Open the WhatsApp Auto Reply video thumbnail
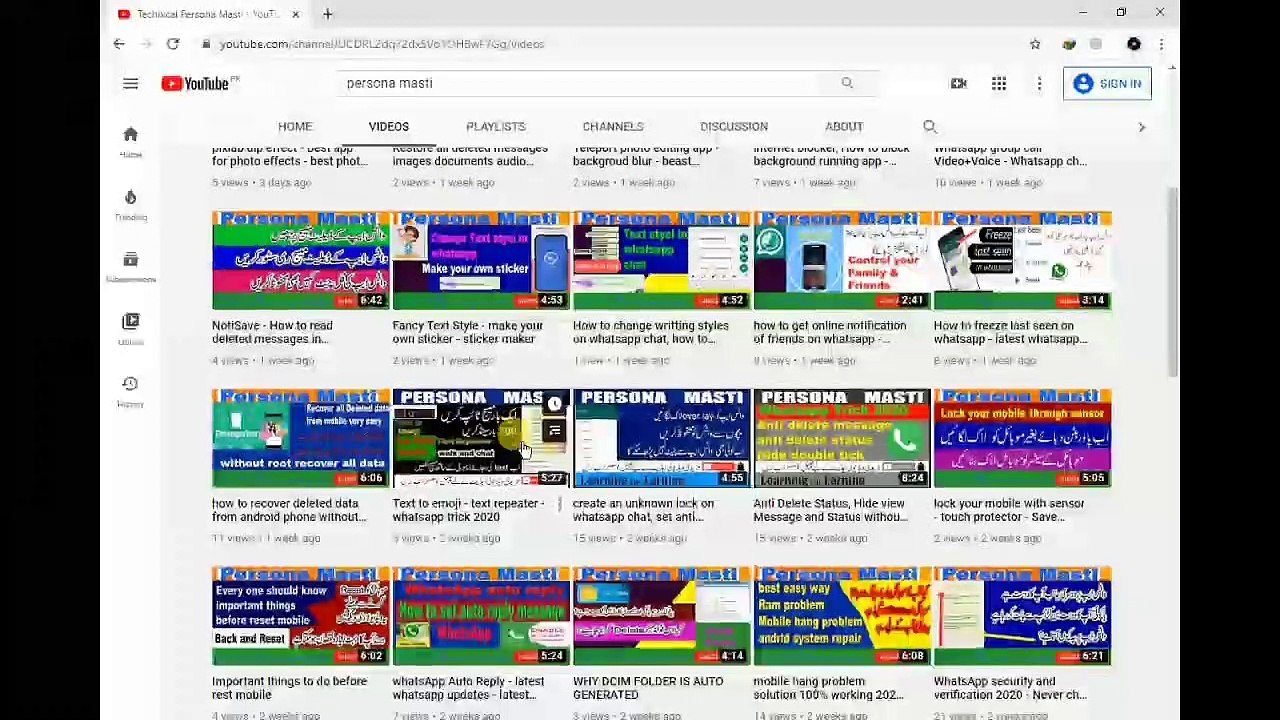 coord(481,616)
